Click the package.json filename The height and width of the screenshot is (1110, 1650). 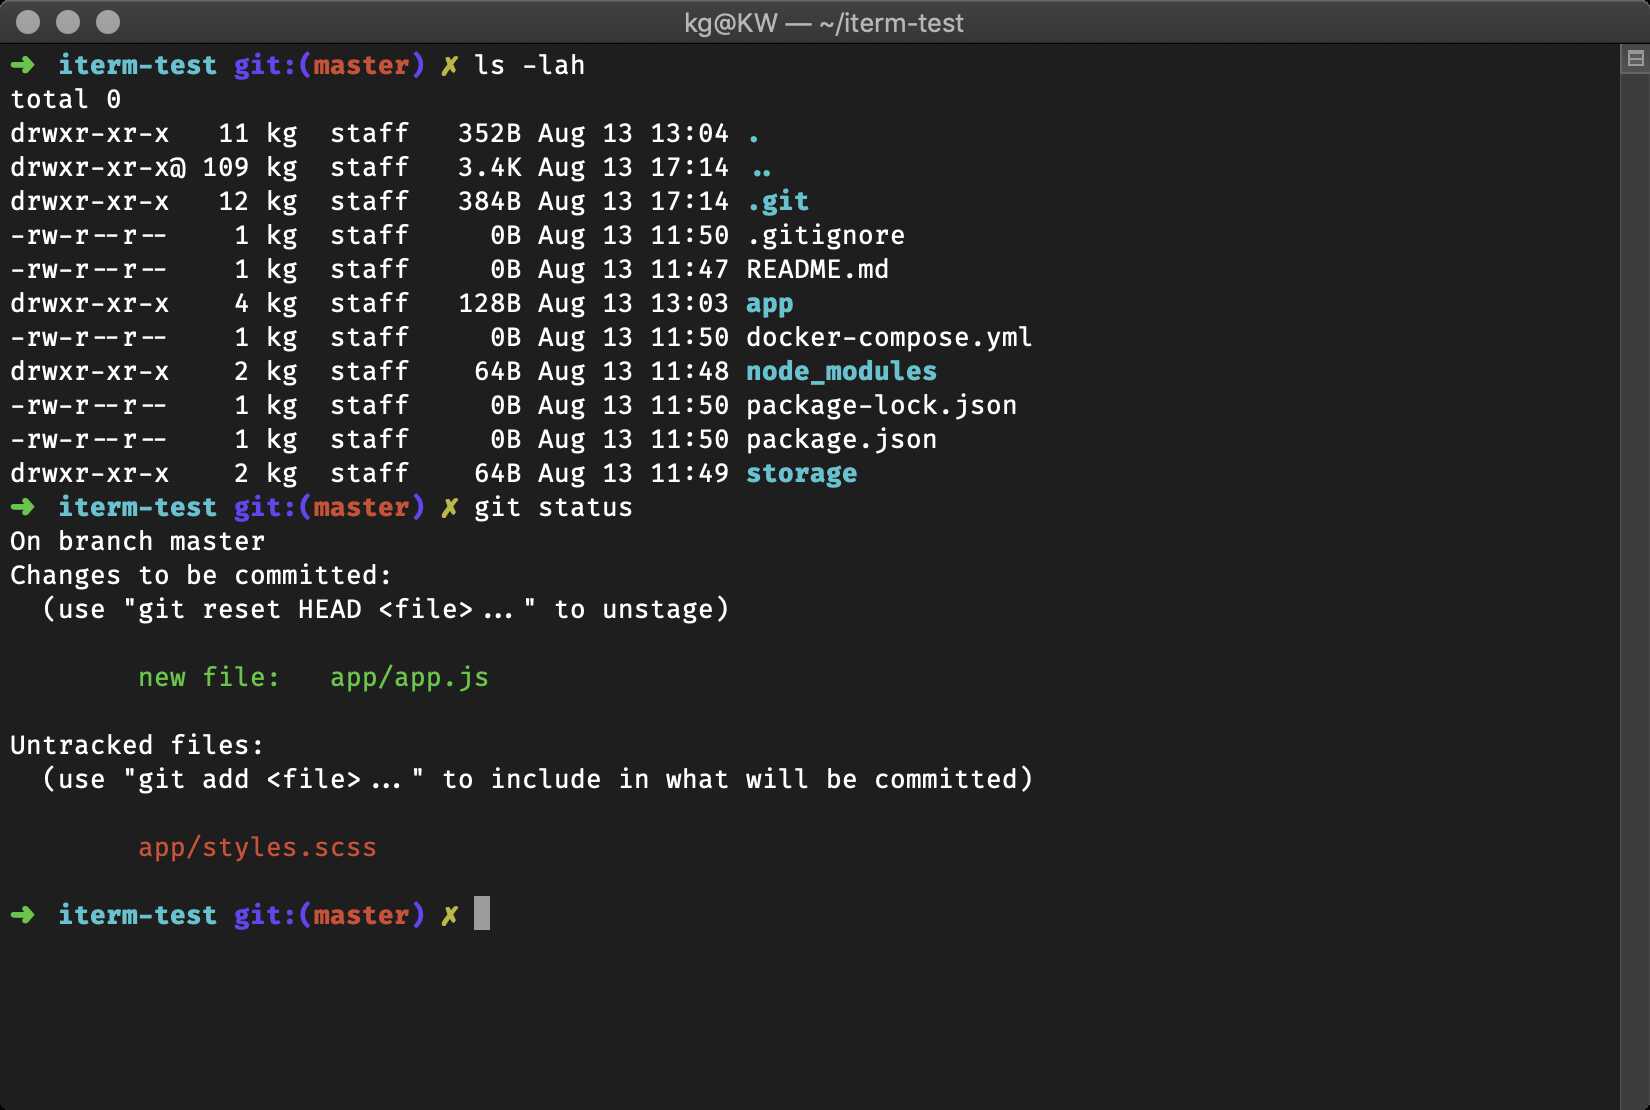841,439
